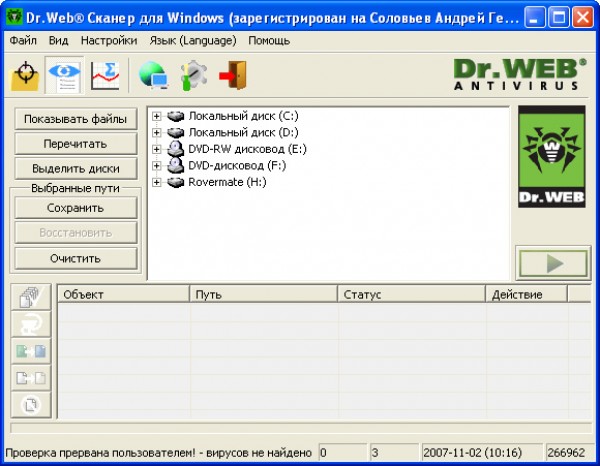Click the delete file circular icon

31,404
